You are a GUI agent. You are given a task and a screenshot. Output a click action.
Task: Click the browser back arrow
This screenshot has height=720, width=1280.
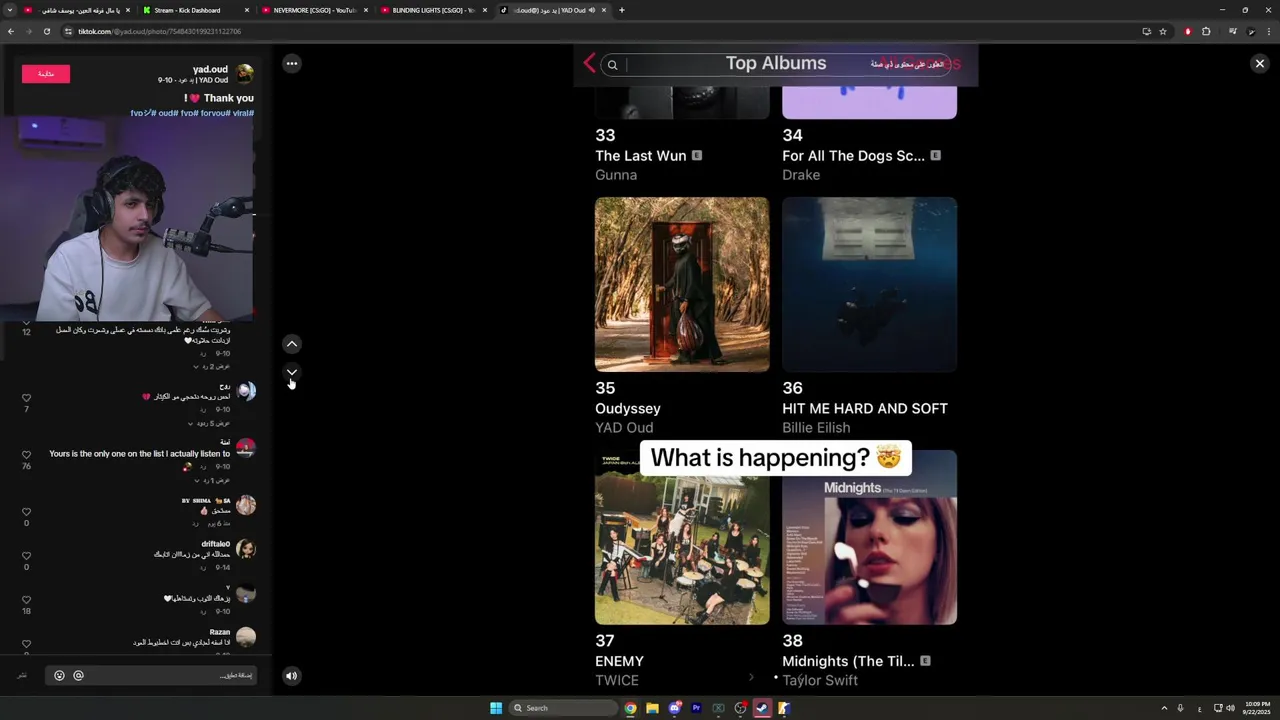(11, 31)
